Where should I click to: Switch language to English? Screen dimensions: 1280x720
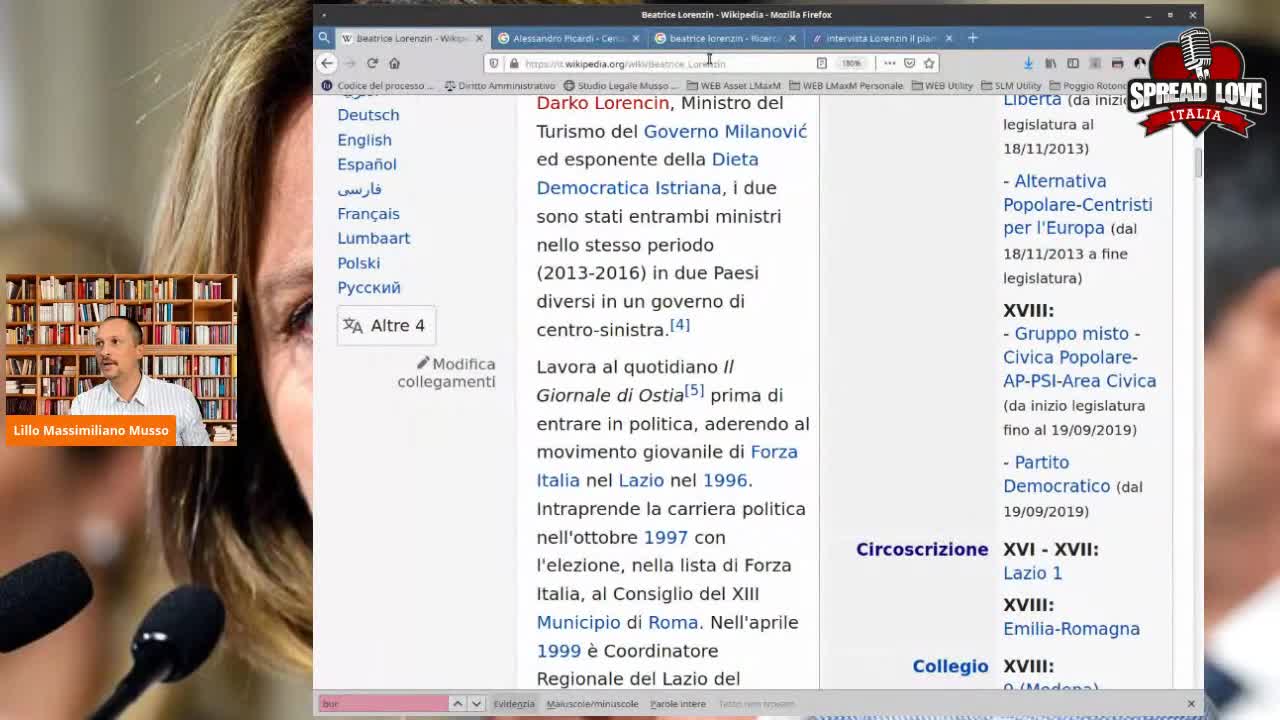coord(364,140)
